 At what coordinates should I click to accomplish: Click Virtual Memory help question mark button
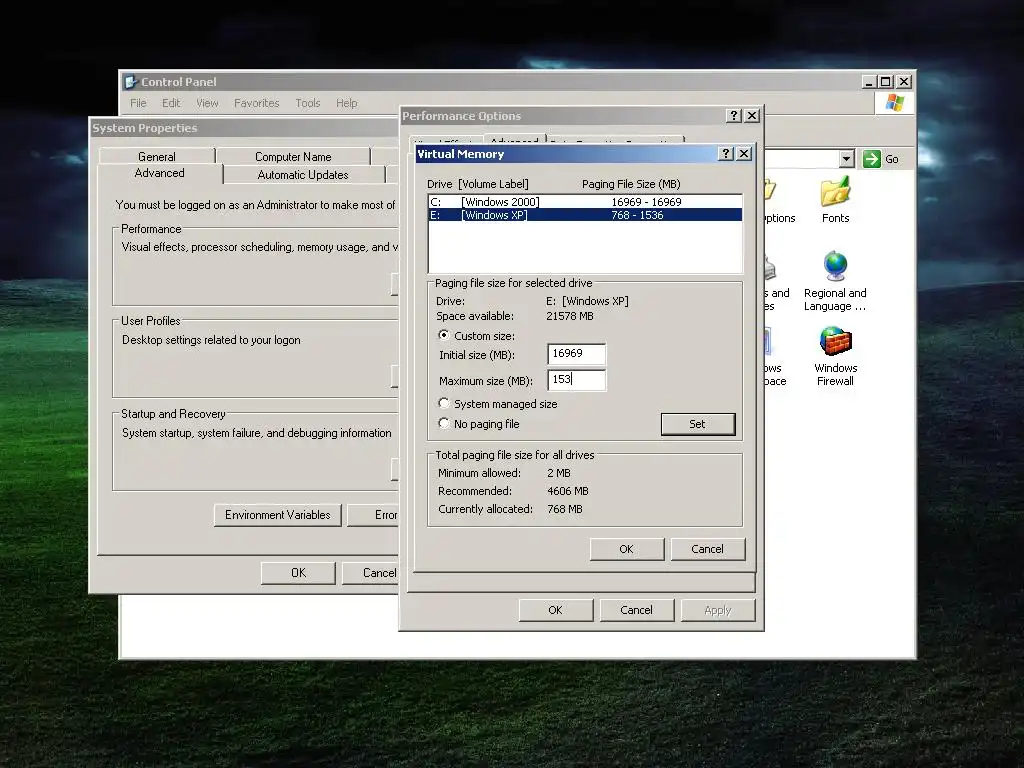click(726, 153)
